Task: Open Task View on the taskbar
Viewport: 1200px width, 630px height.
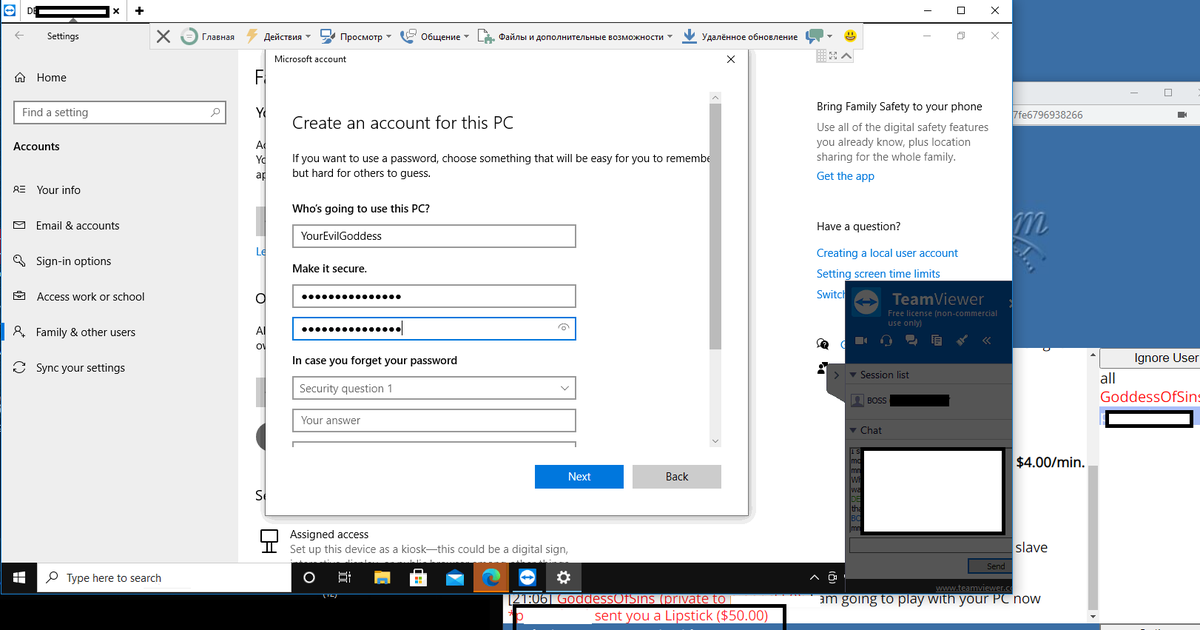Action: tap(345, 578)
